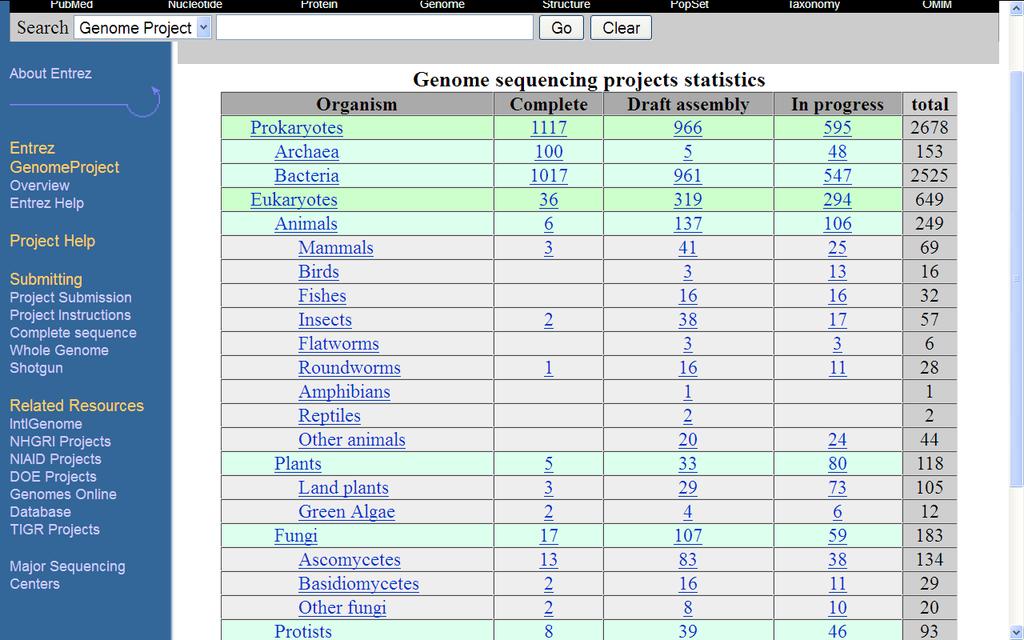Open the Eukaryotes organism link
The width and height of the screenshot is (1024, 640).
(x=294, y=200)
